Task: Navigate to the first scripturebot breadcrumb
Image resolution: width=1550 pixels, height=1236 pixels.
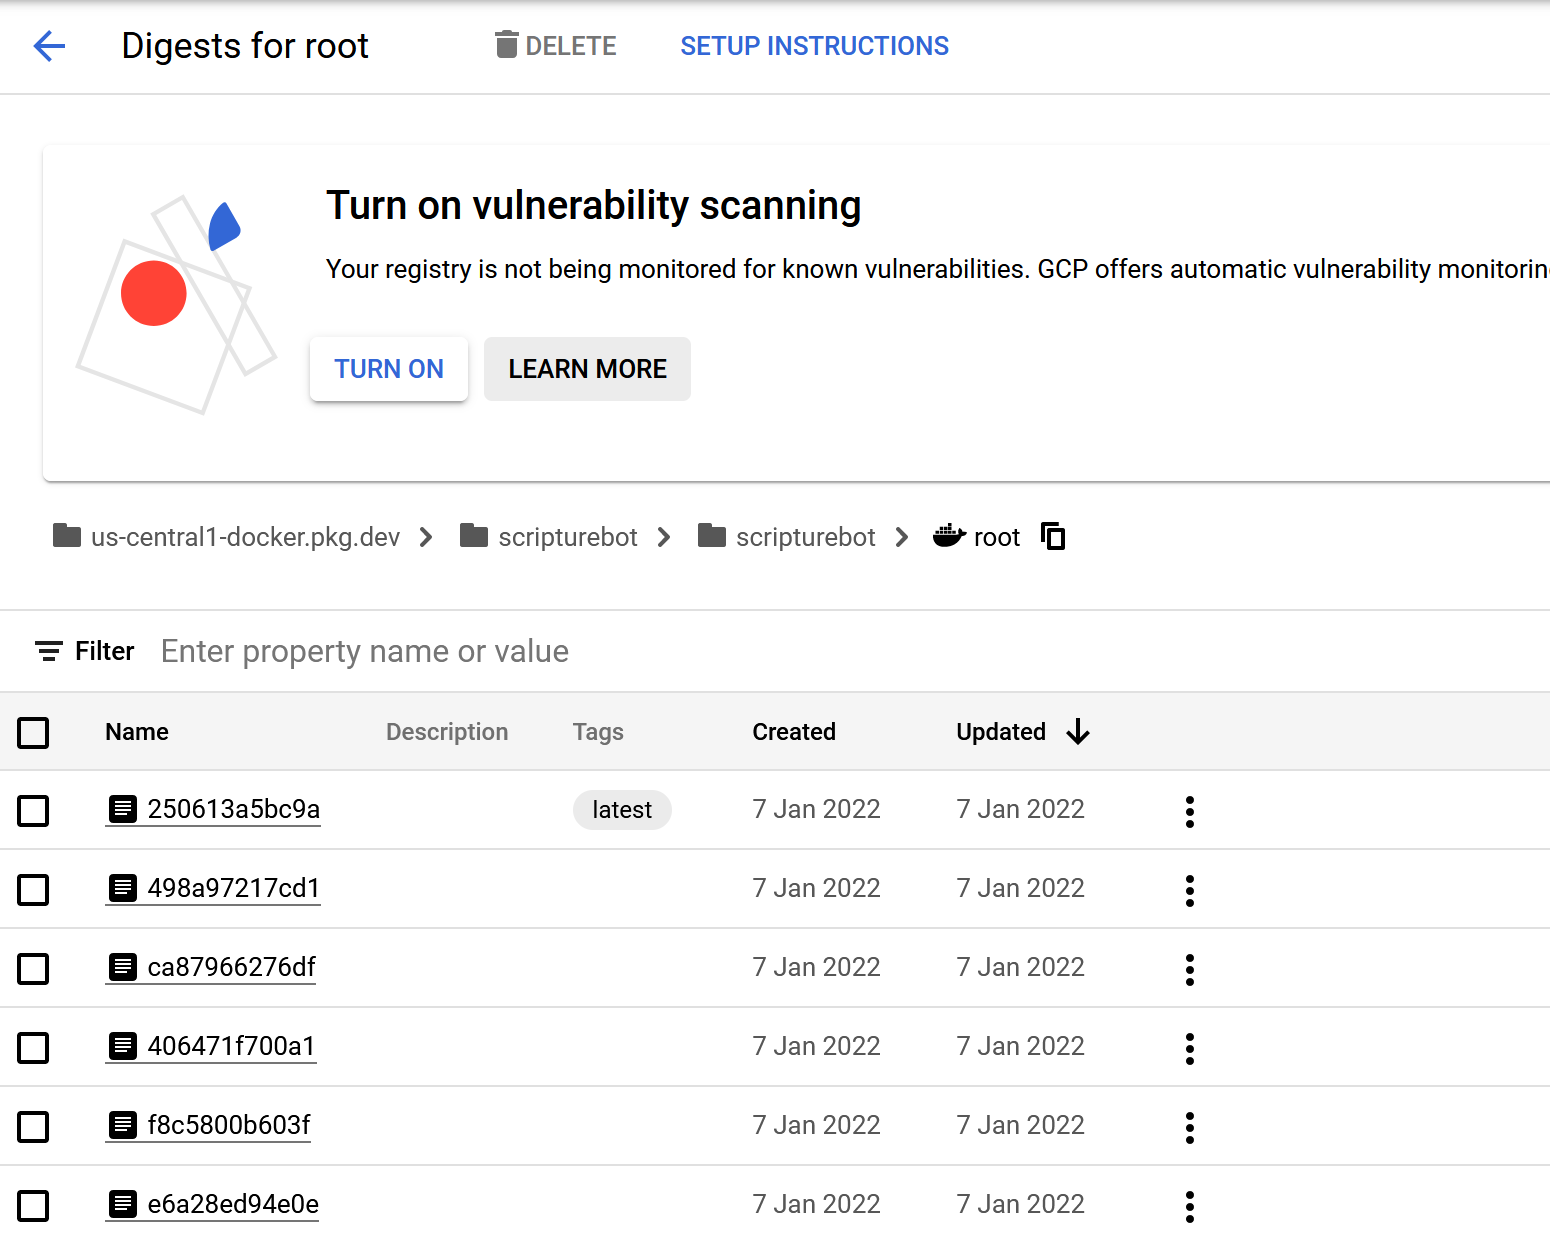Action: (567, 538)
